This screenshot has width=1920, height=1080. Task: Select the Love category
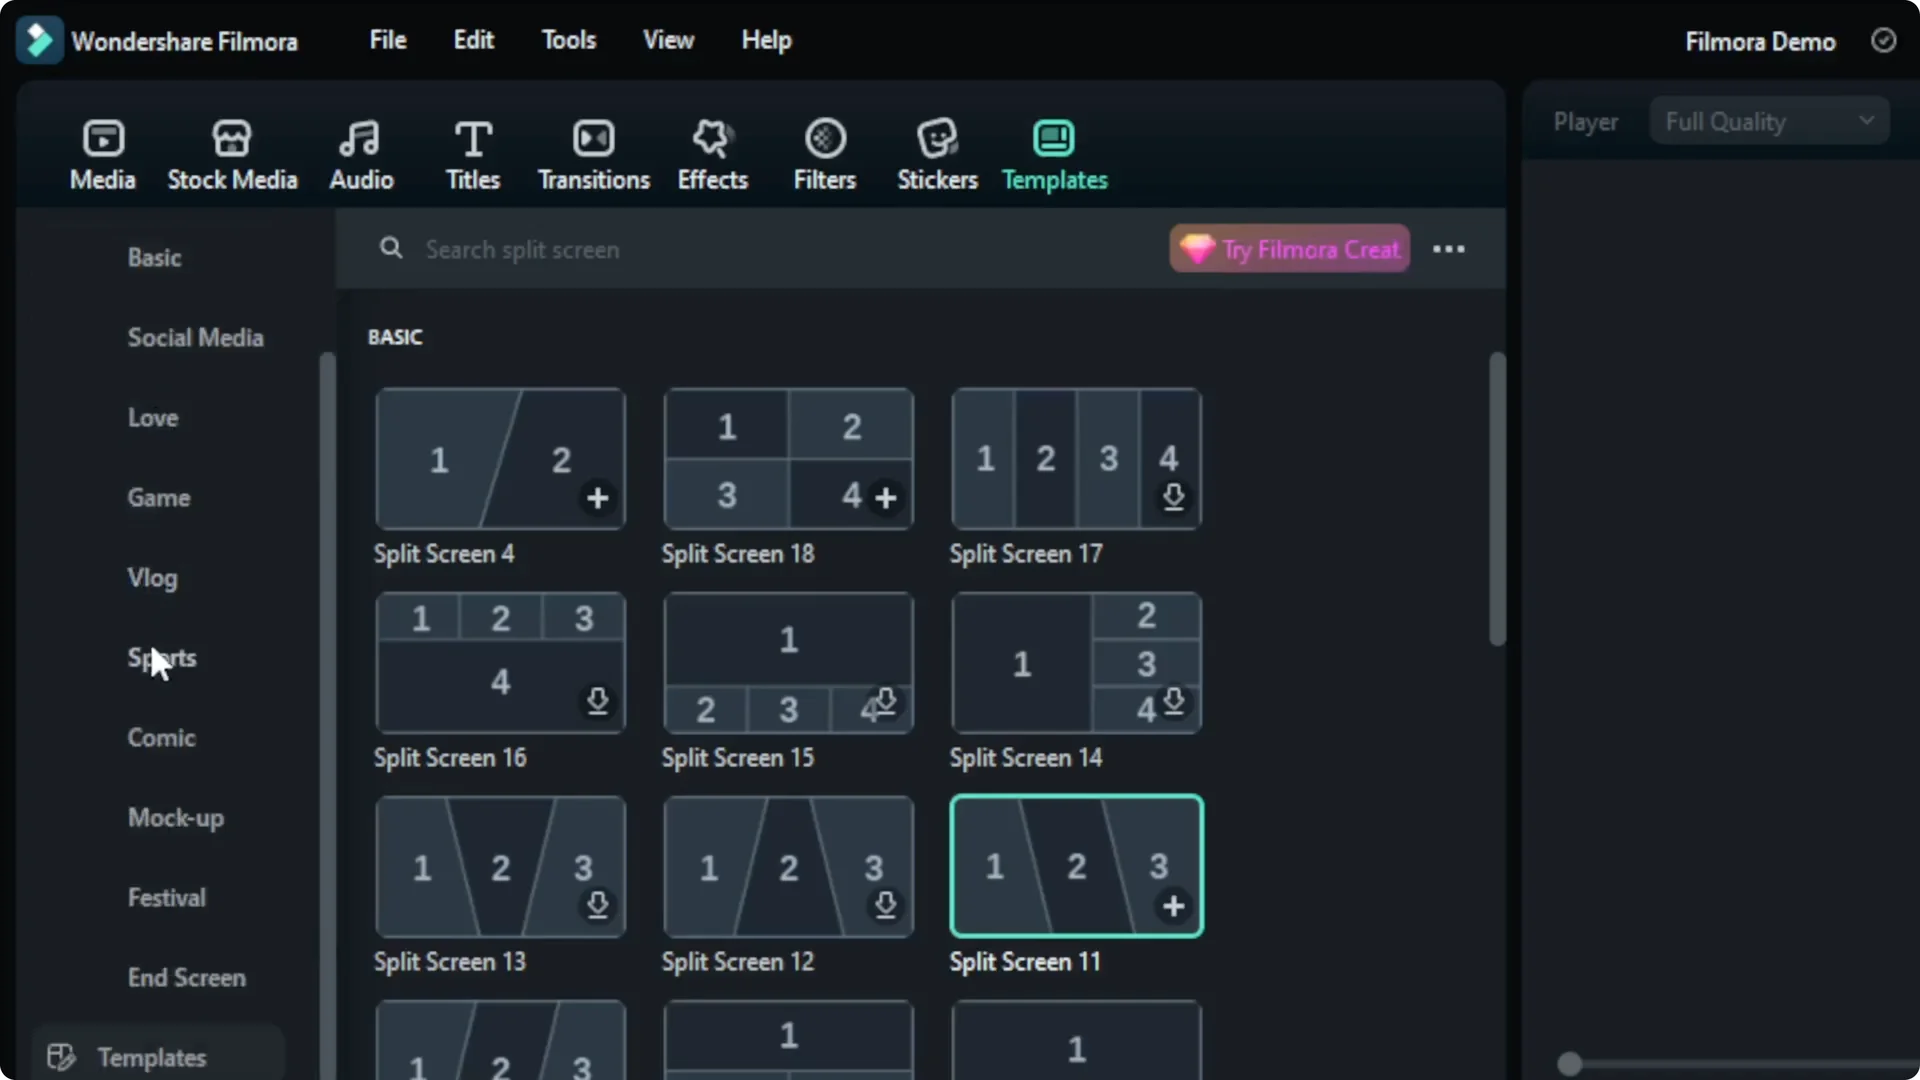[x=153, y=418]
